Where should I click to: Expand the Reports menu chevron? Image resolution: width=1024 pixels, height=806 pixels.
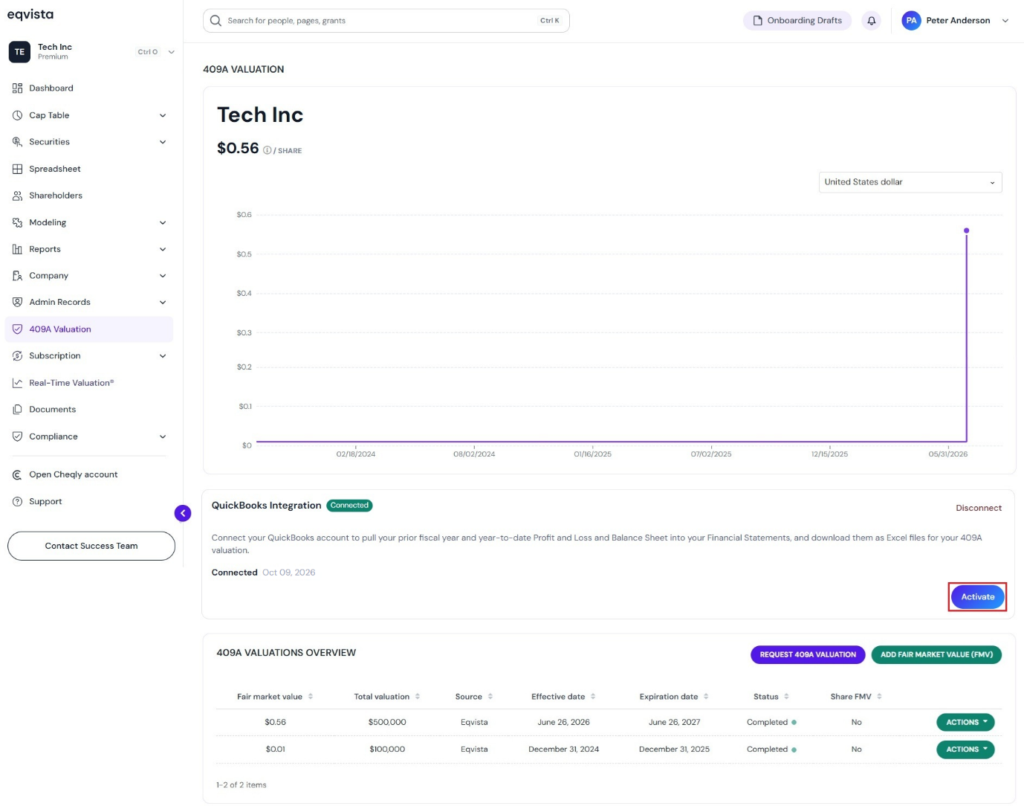click(x=163, y=250)
